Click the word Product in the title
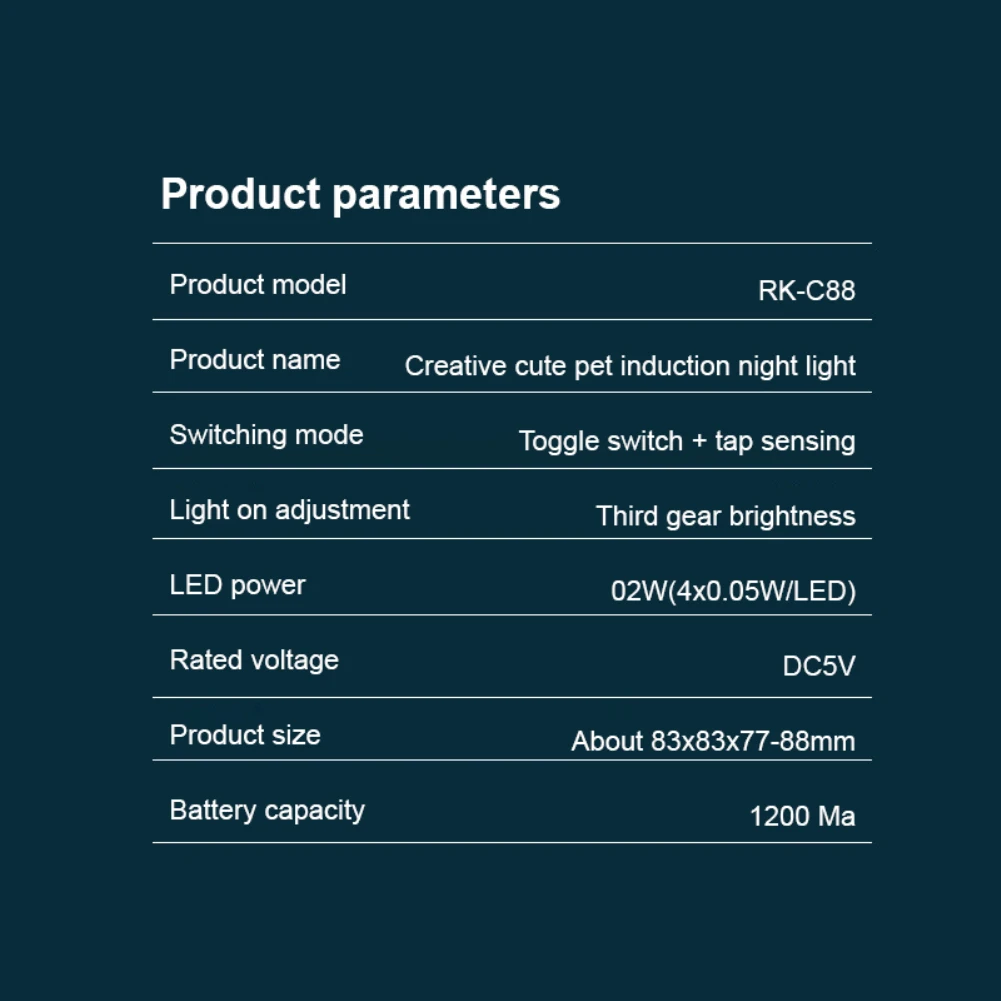1001x1001 pixels. pyautogui.click(x=241, y=193)
